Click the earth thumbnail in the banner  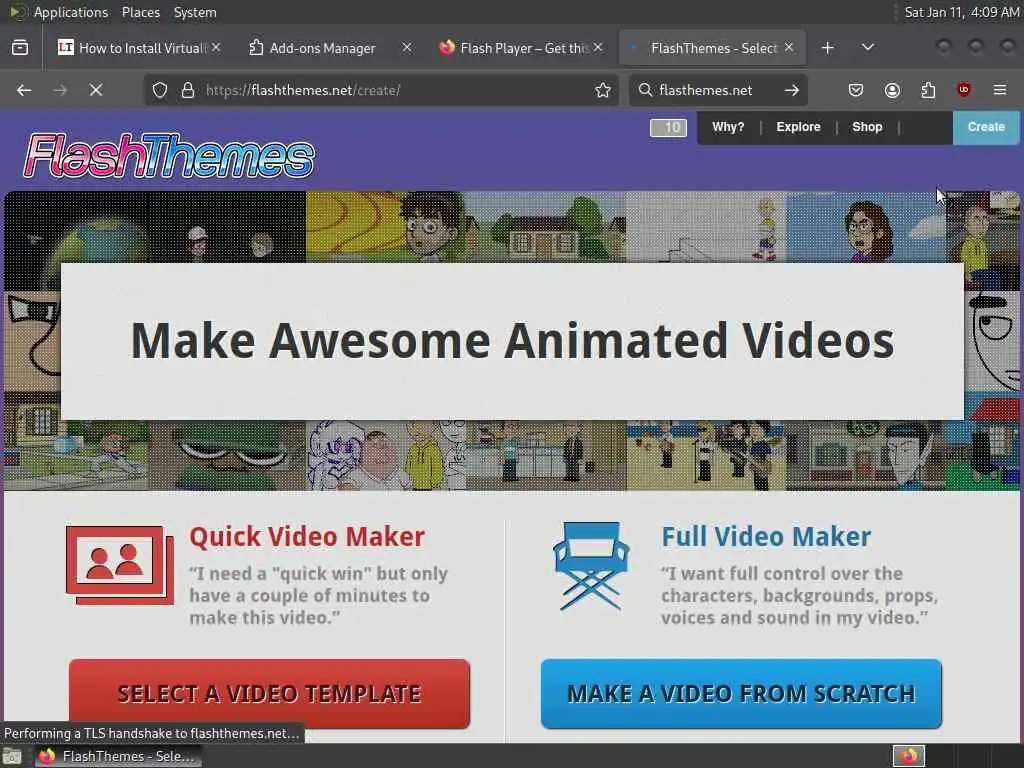[77, 227]
